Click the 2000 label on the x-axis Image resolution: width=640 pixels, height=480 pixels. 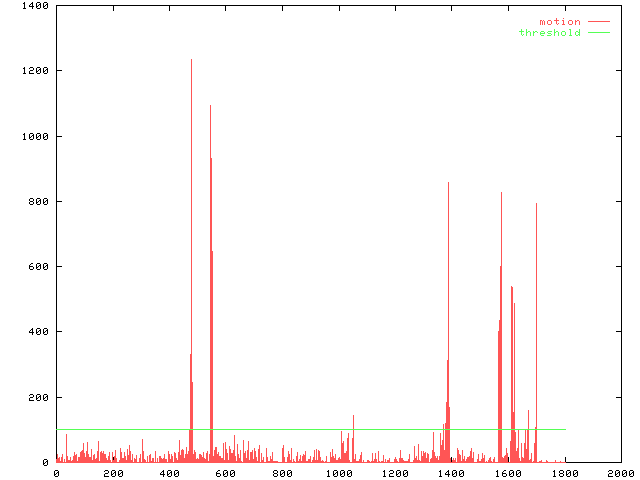[x=621, y=473]
